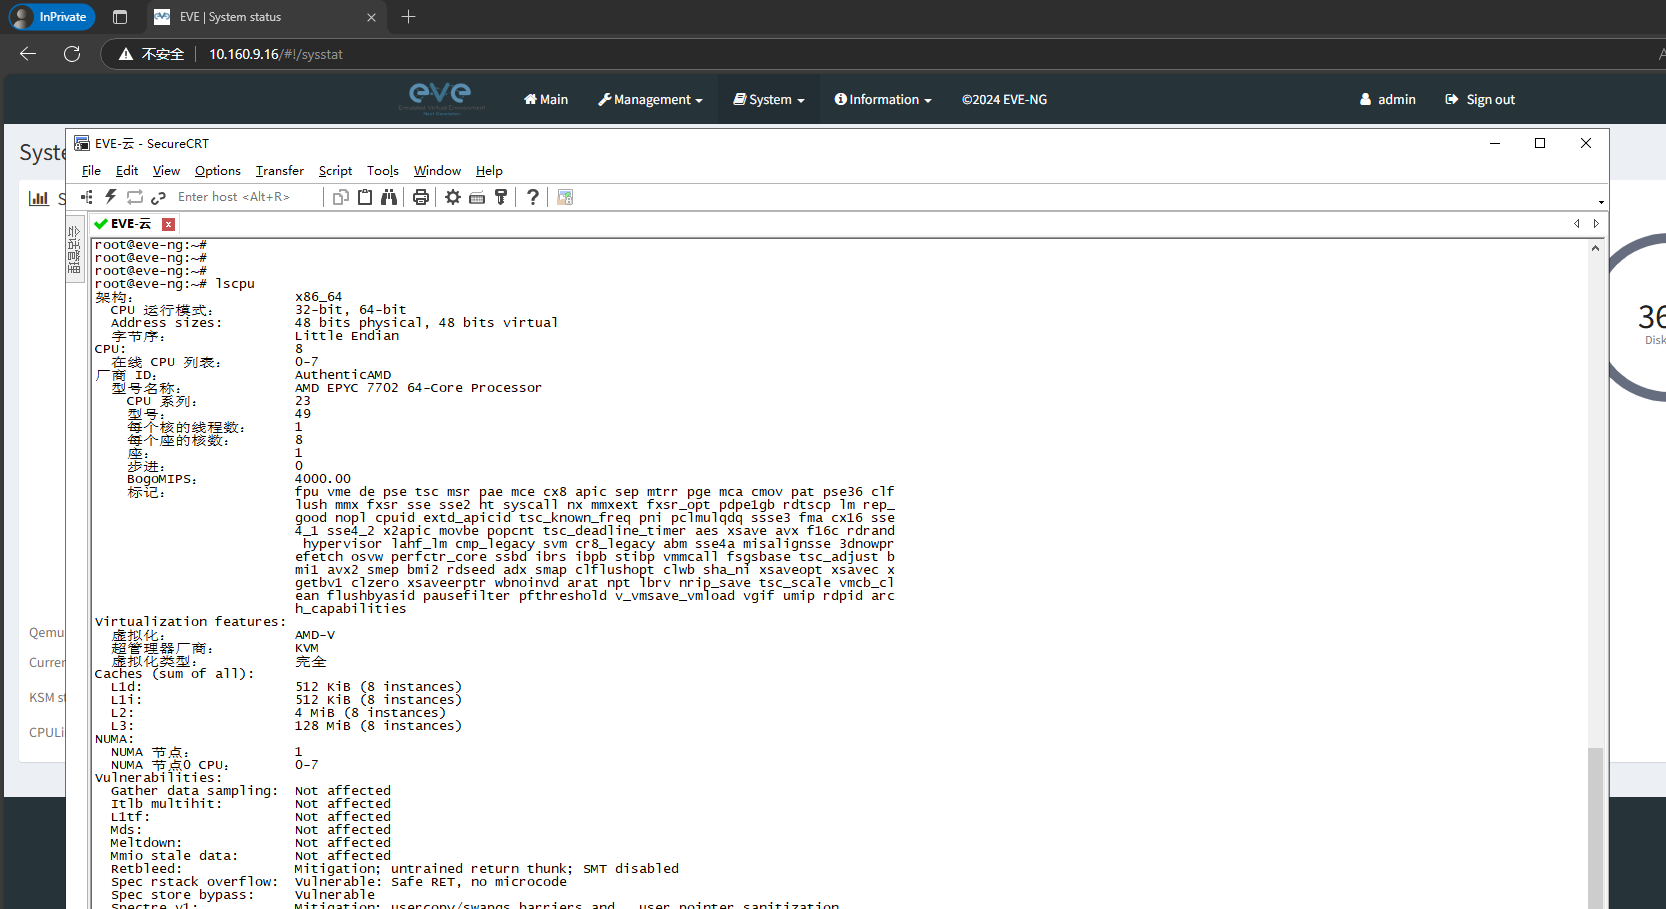Click the lscpu command line in terminal
This screenshot has height=909, width=1666.
[175, 284]
